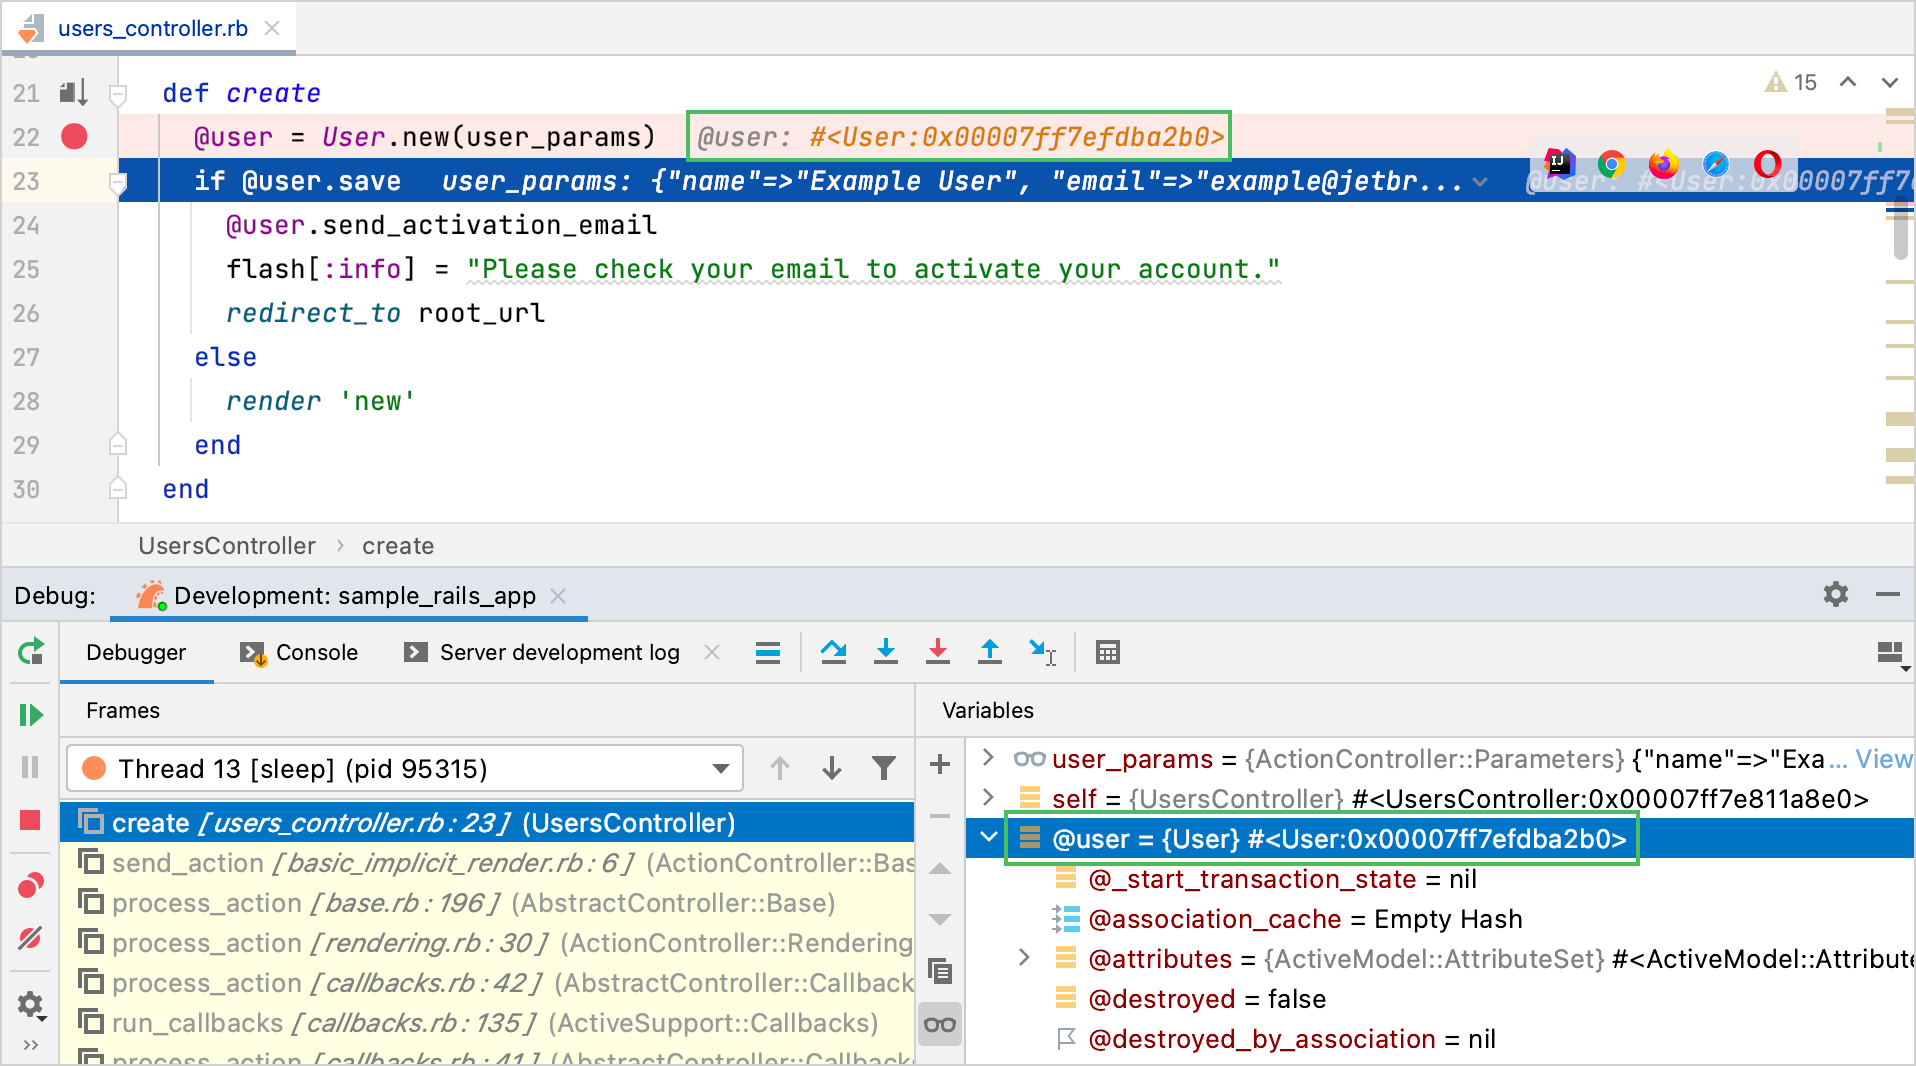Open the Thread 13 frames dropdown
The width and height of the screenshot is (1916, 1066).
pos(719,769)
